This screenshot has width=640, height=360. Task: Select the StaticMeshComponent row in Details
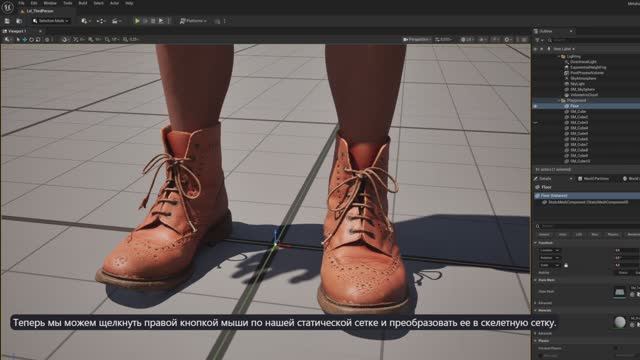point(588,202)
